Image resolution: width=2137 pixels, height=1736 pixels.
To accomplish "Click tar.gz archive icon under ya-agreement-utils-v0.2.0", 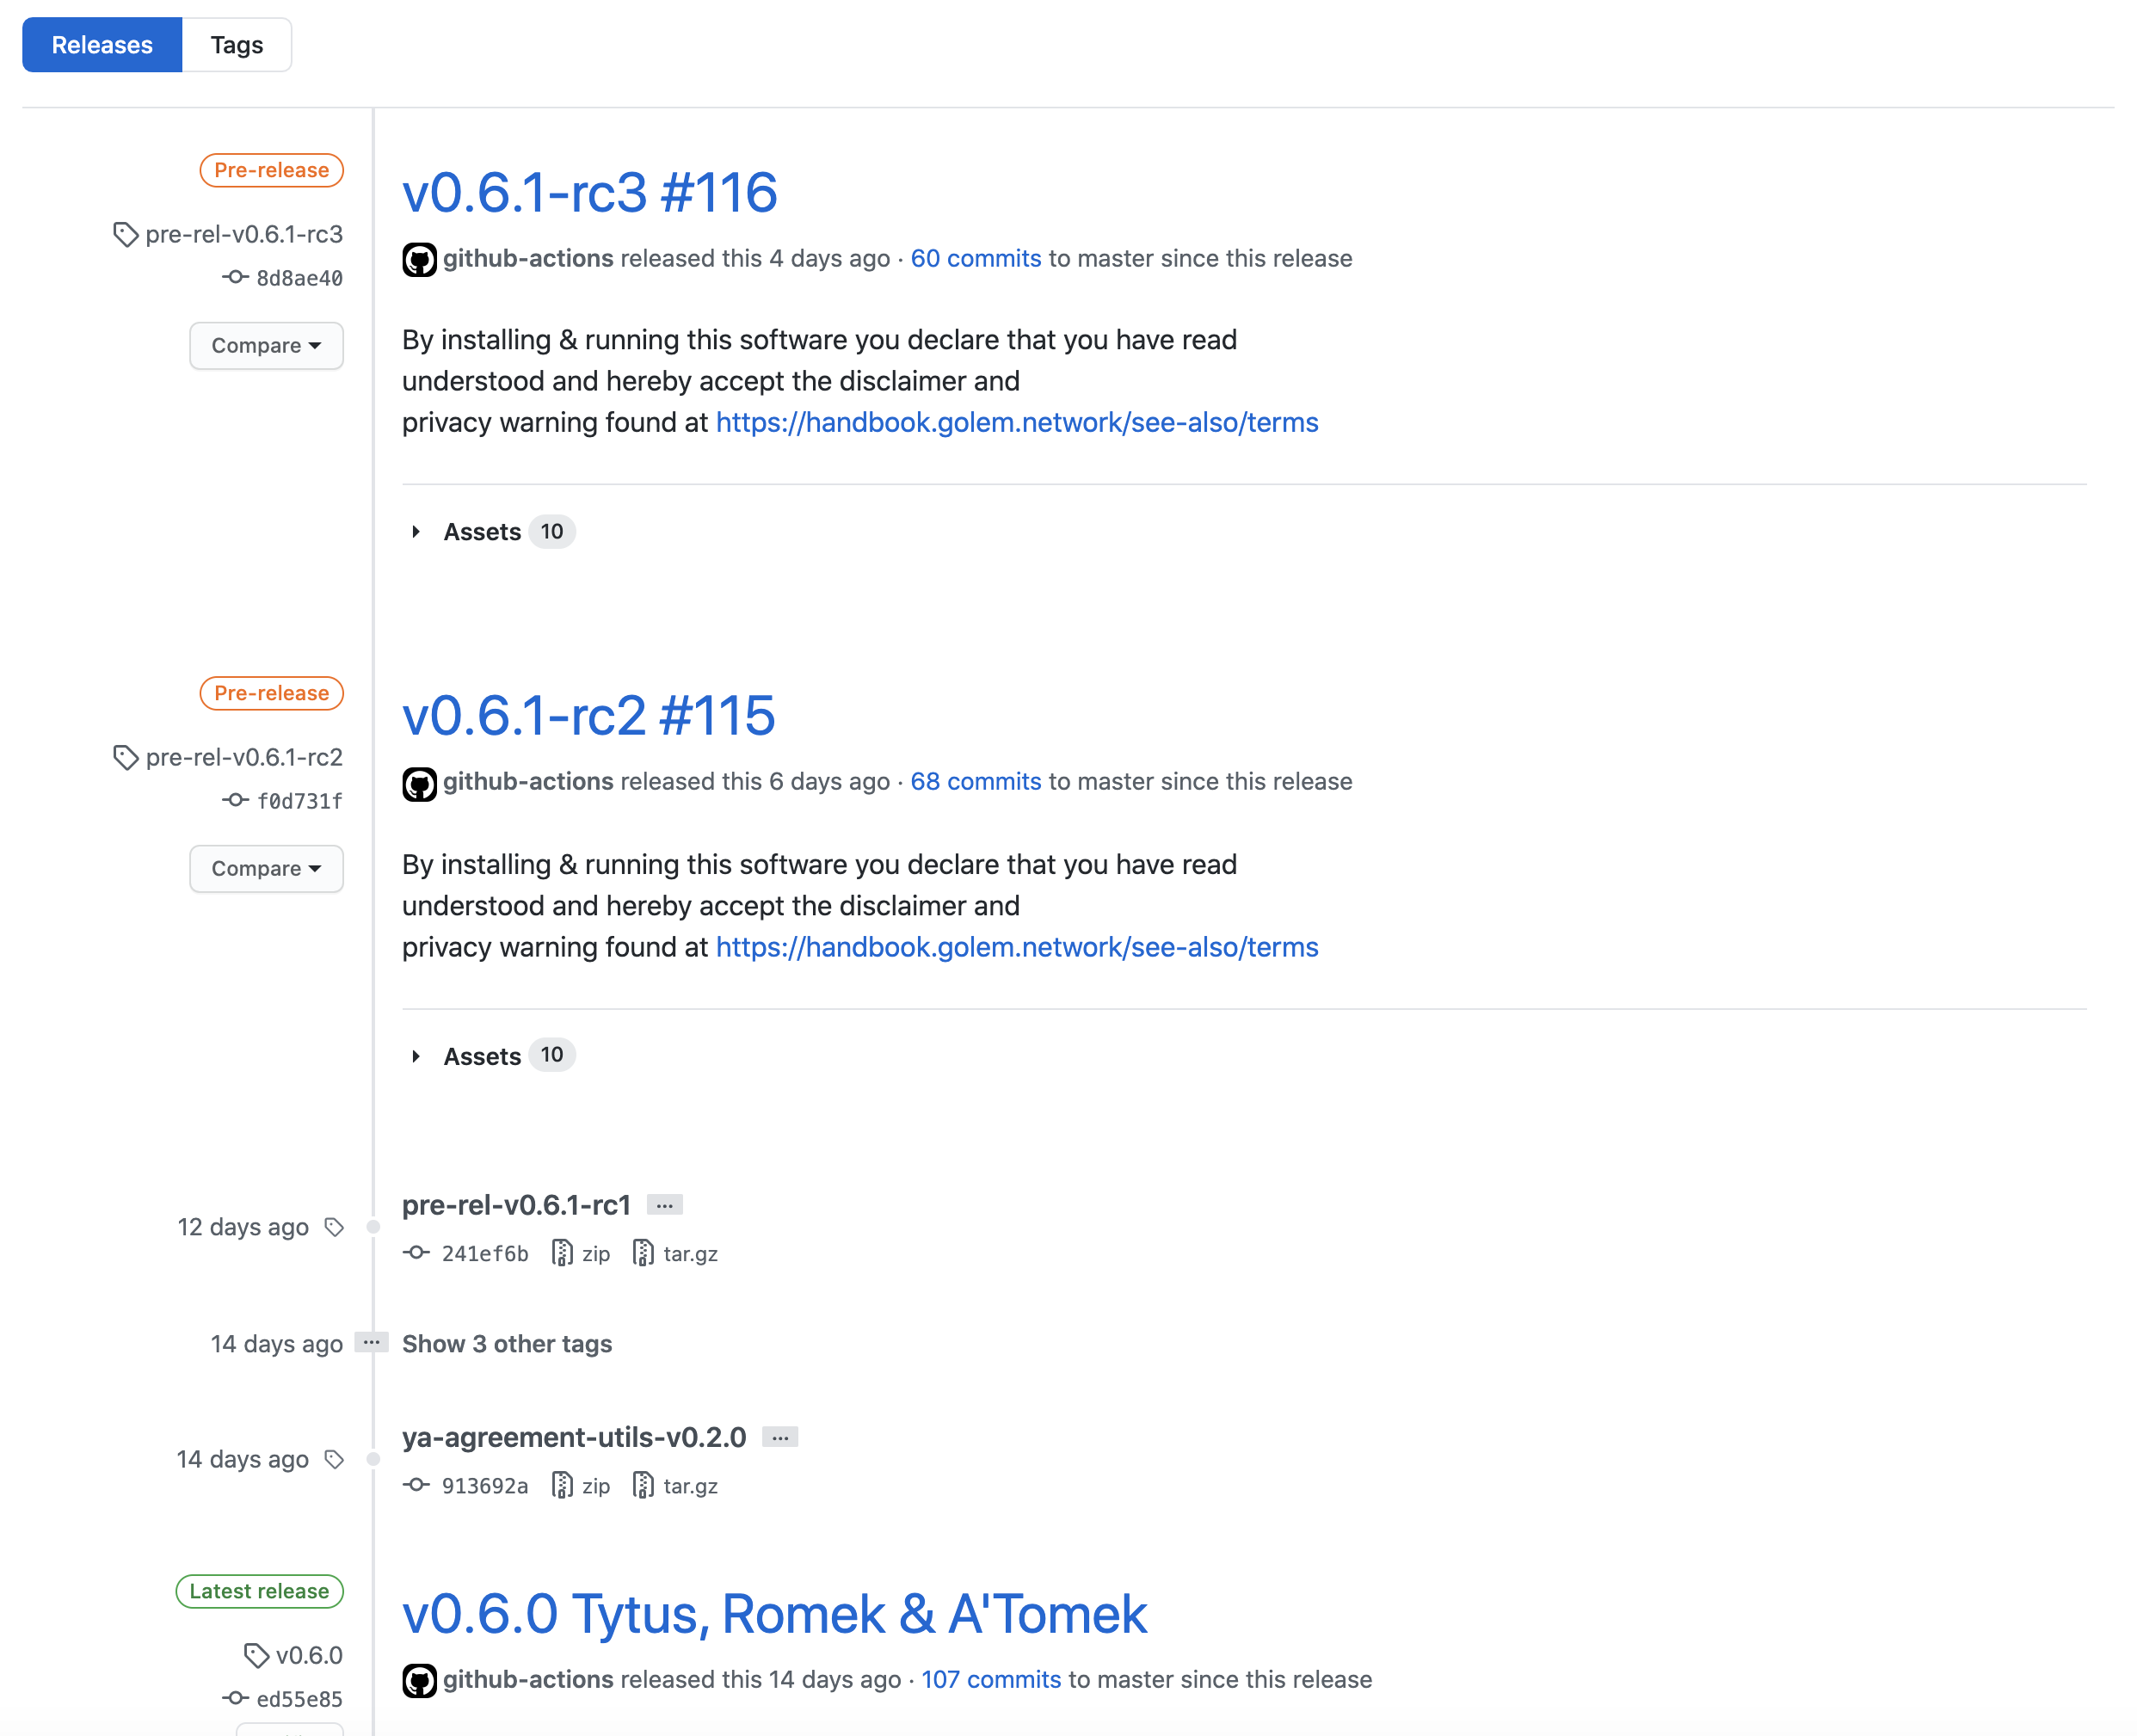I will 643,1485.
